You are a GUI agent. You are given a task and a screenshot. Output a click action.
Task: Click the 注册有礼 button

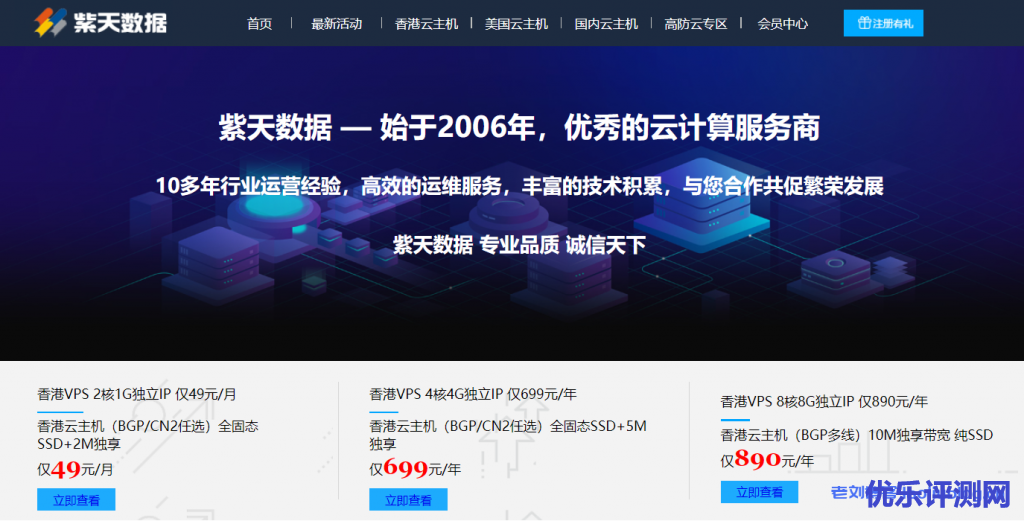tap(883, 24)
